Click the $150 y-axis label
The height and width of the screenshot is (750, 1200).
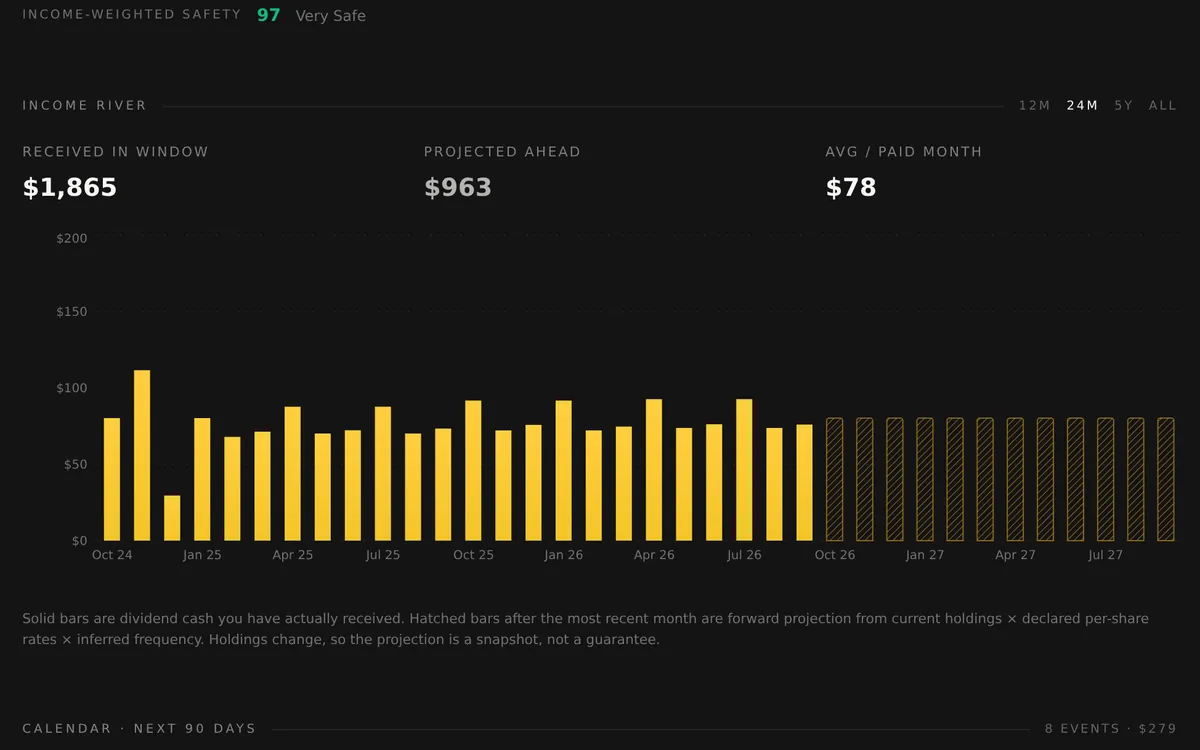pyautogui.click(x=72, y=311)
